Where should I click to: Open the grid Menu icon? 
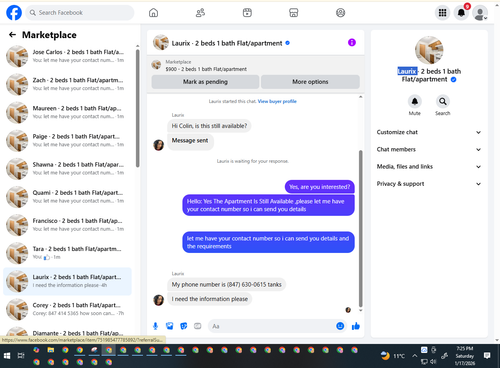(442, 13)
